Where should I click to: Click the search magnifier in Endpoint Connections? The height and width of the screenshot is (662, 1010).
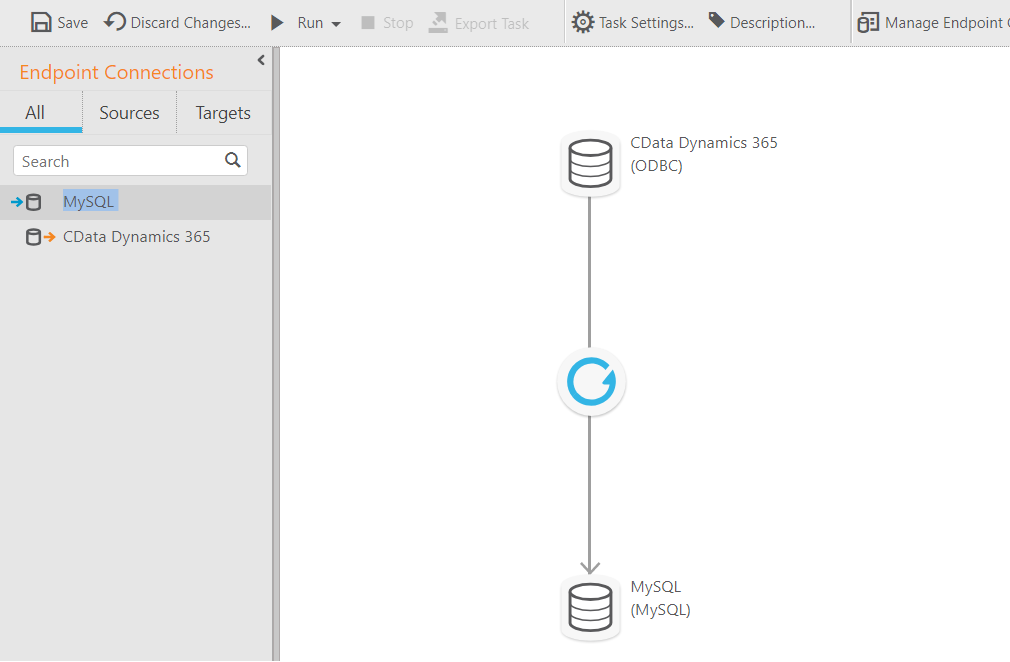[232, 160]
